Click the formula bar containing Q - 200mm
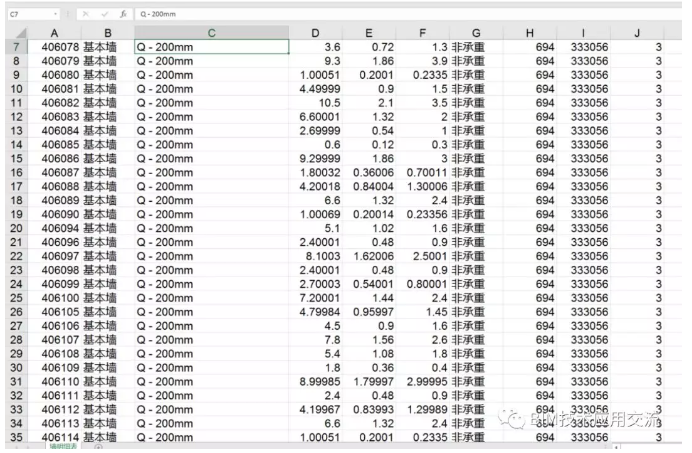 point(408,14)
